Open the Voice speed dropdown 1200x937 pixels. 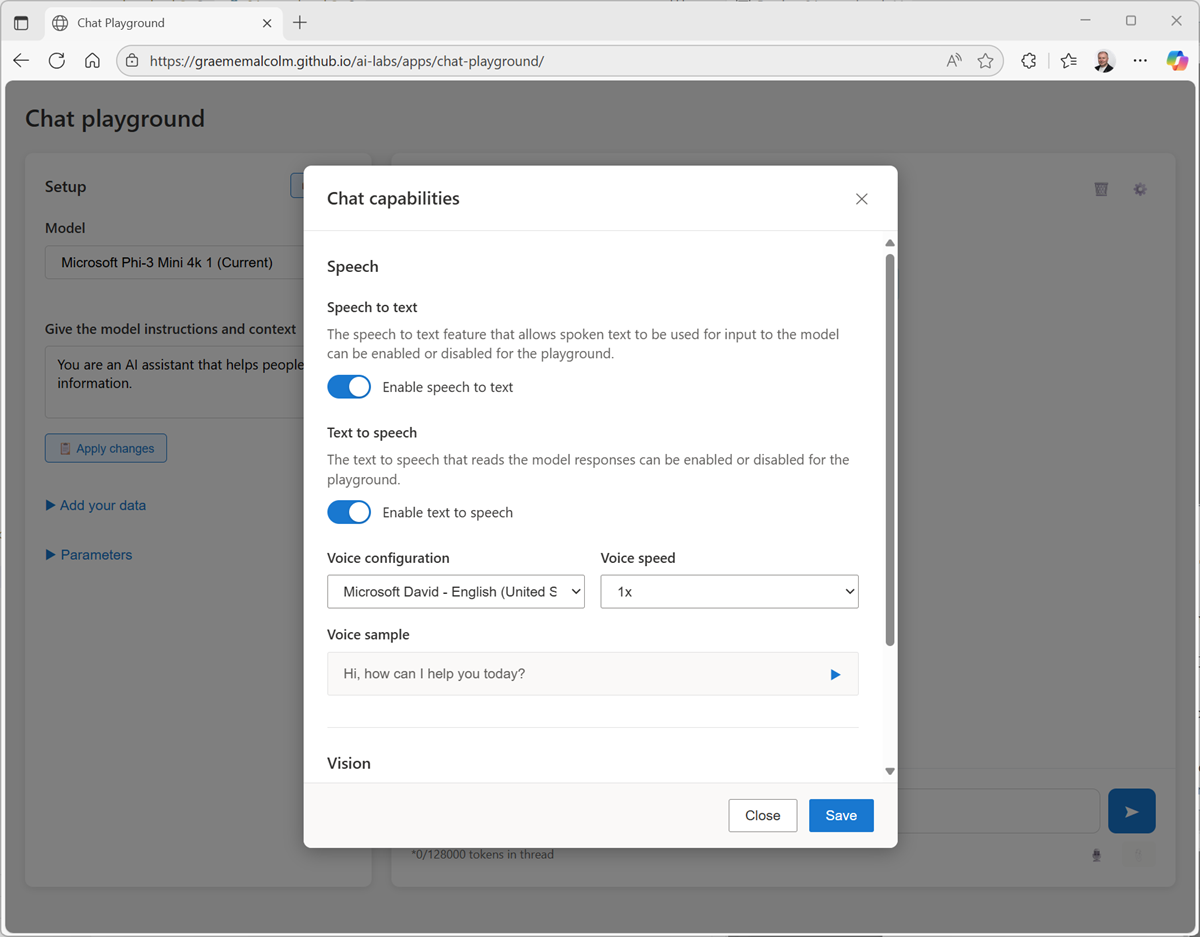point(729,592)
